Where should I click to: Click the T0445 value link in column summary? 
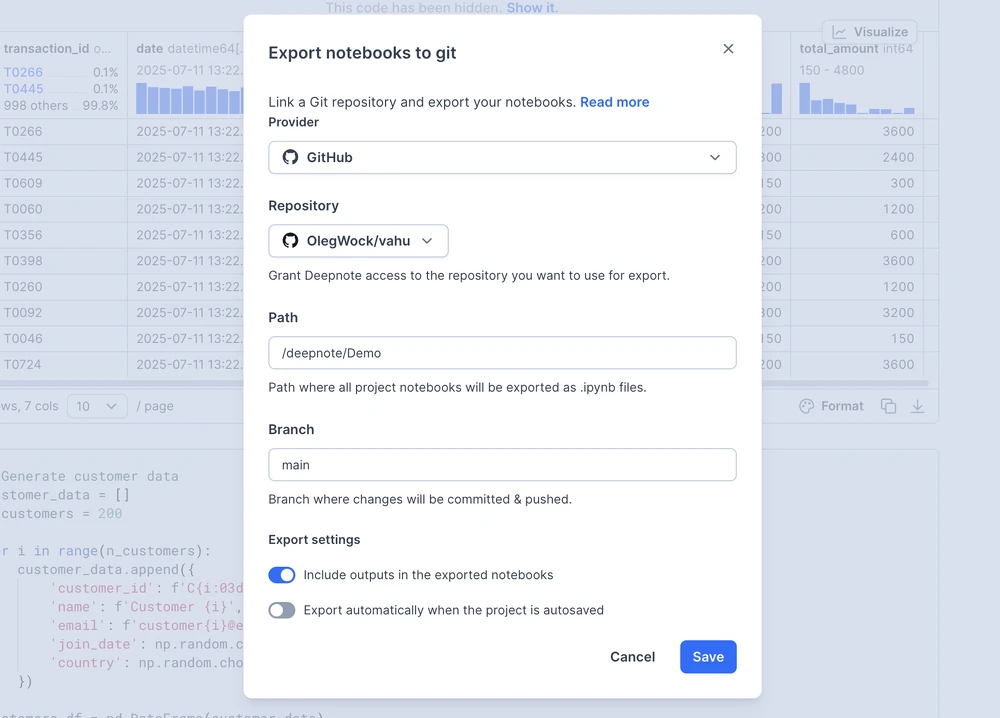[x=24, y=89]
